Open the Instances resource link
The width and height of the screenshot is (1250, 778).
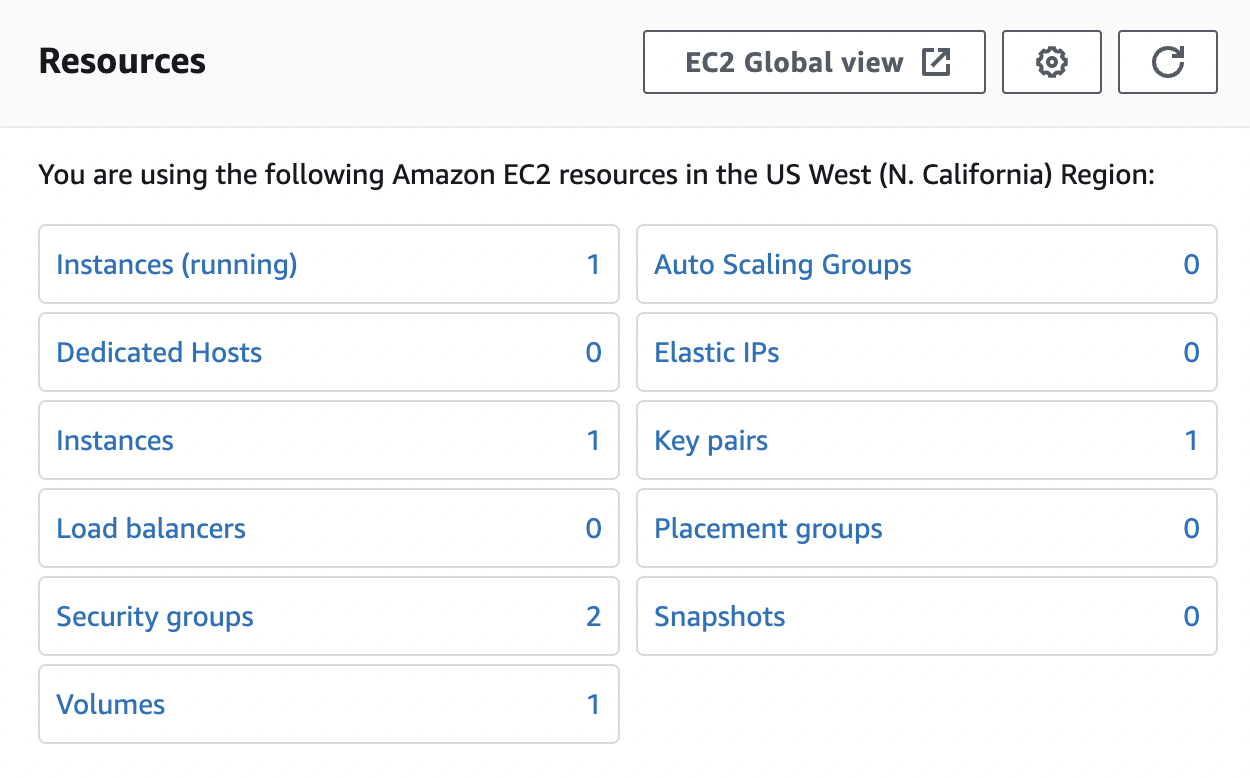tap(115, 441)
